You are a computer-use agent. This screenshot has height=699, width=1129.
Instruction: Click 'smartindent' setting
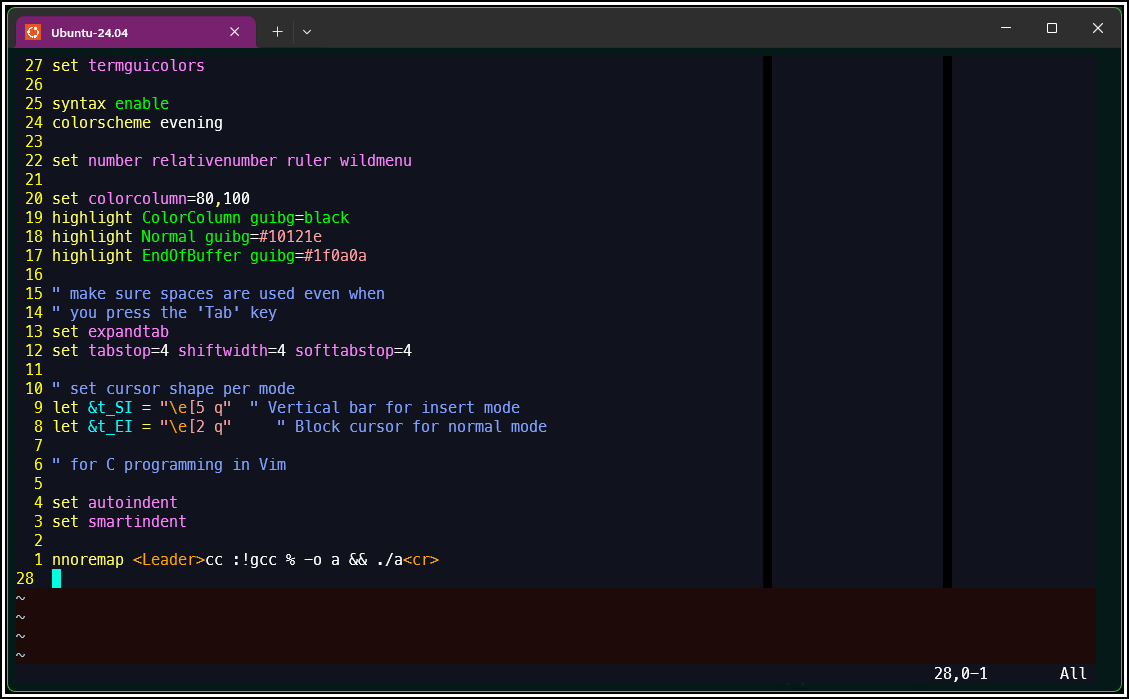click(138, 522)
